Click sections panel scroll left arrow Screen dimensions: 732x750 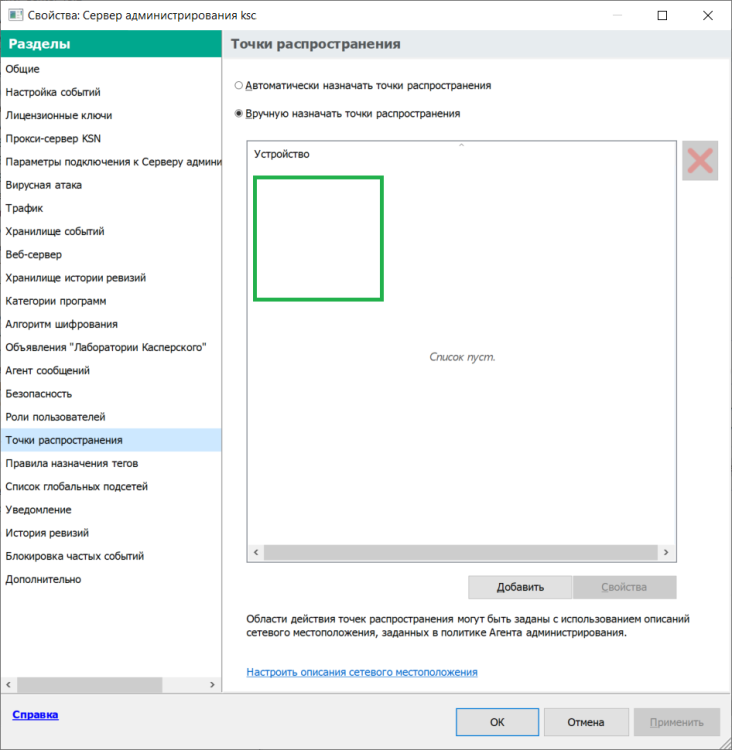pos(9,684)
